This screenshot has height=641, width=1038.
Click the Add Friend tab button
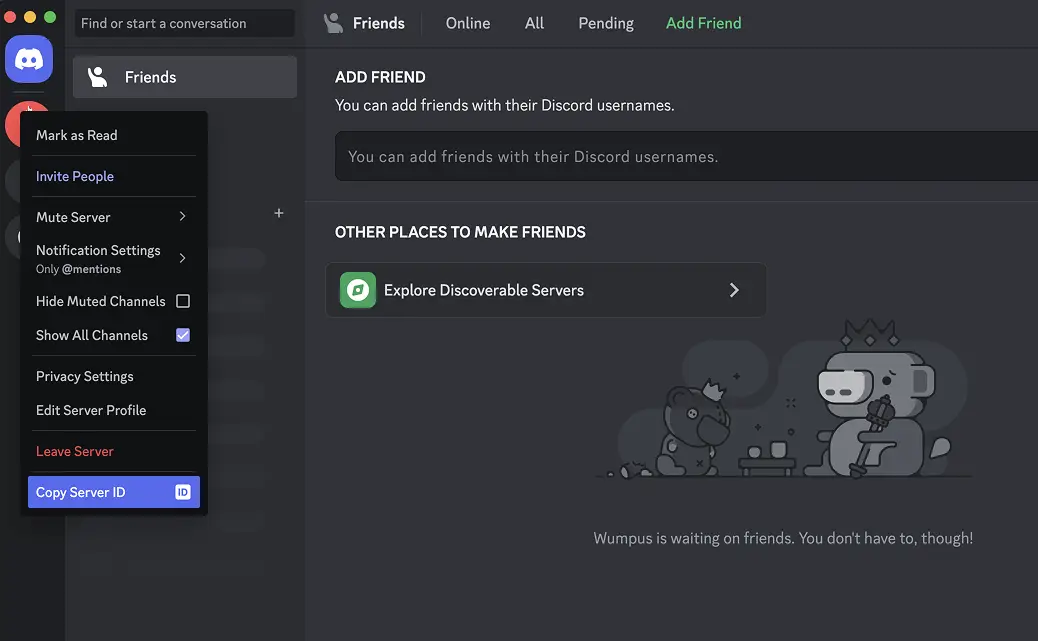704,23
